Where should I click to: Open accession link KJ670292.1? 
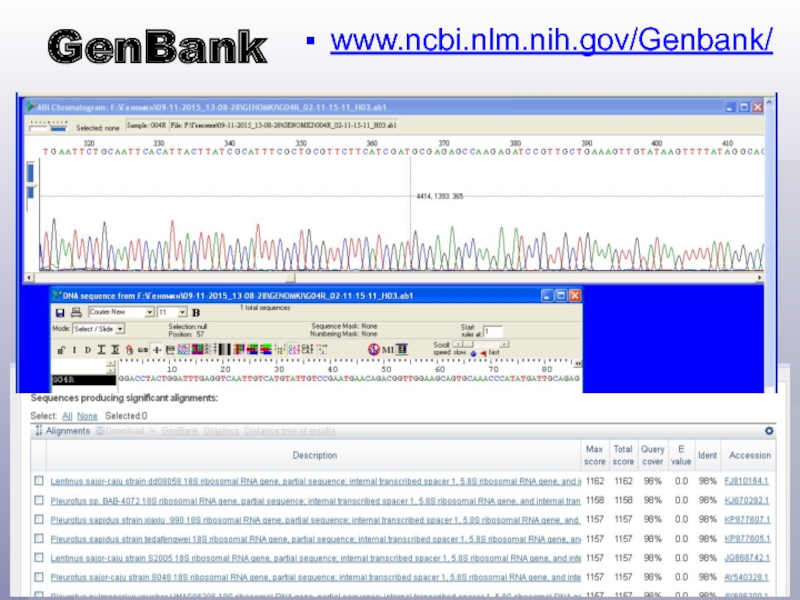[747, 501]
